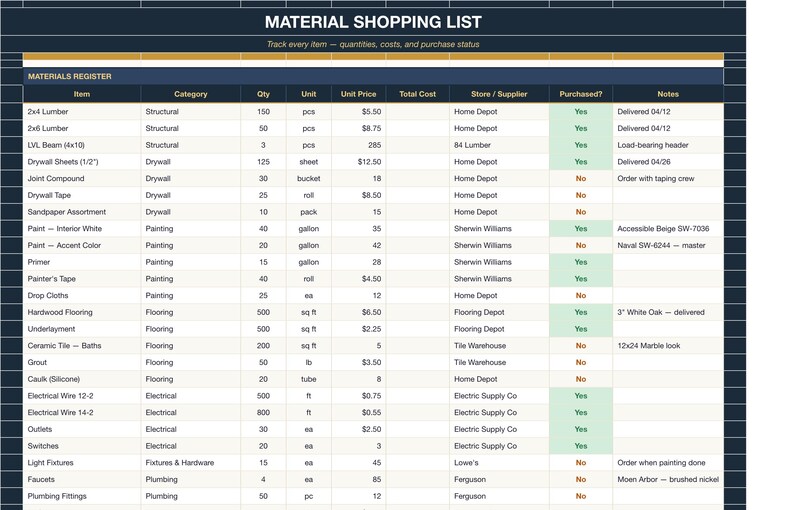Click the Unit Price column header
794x510 pixels.
coord(359,94)
